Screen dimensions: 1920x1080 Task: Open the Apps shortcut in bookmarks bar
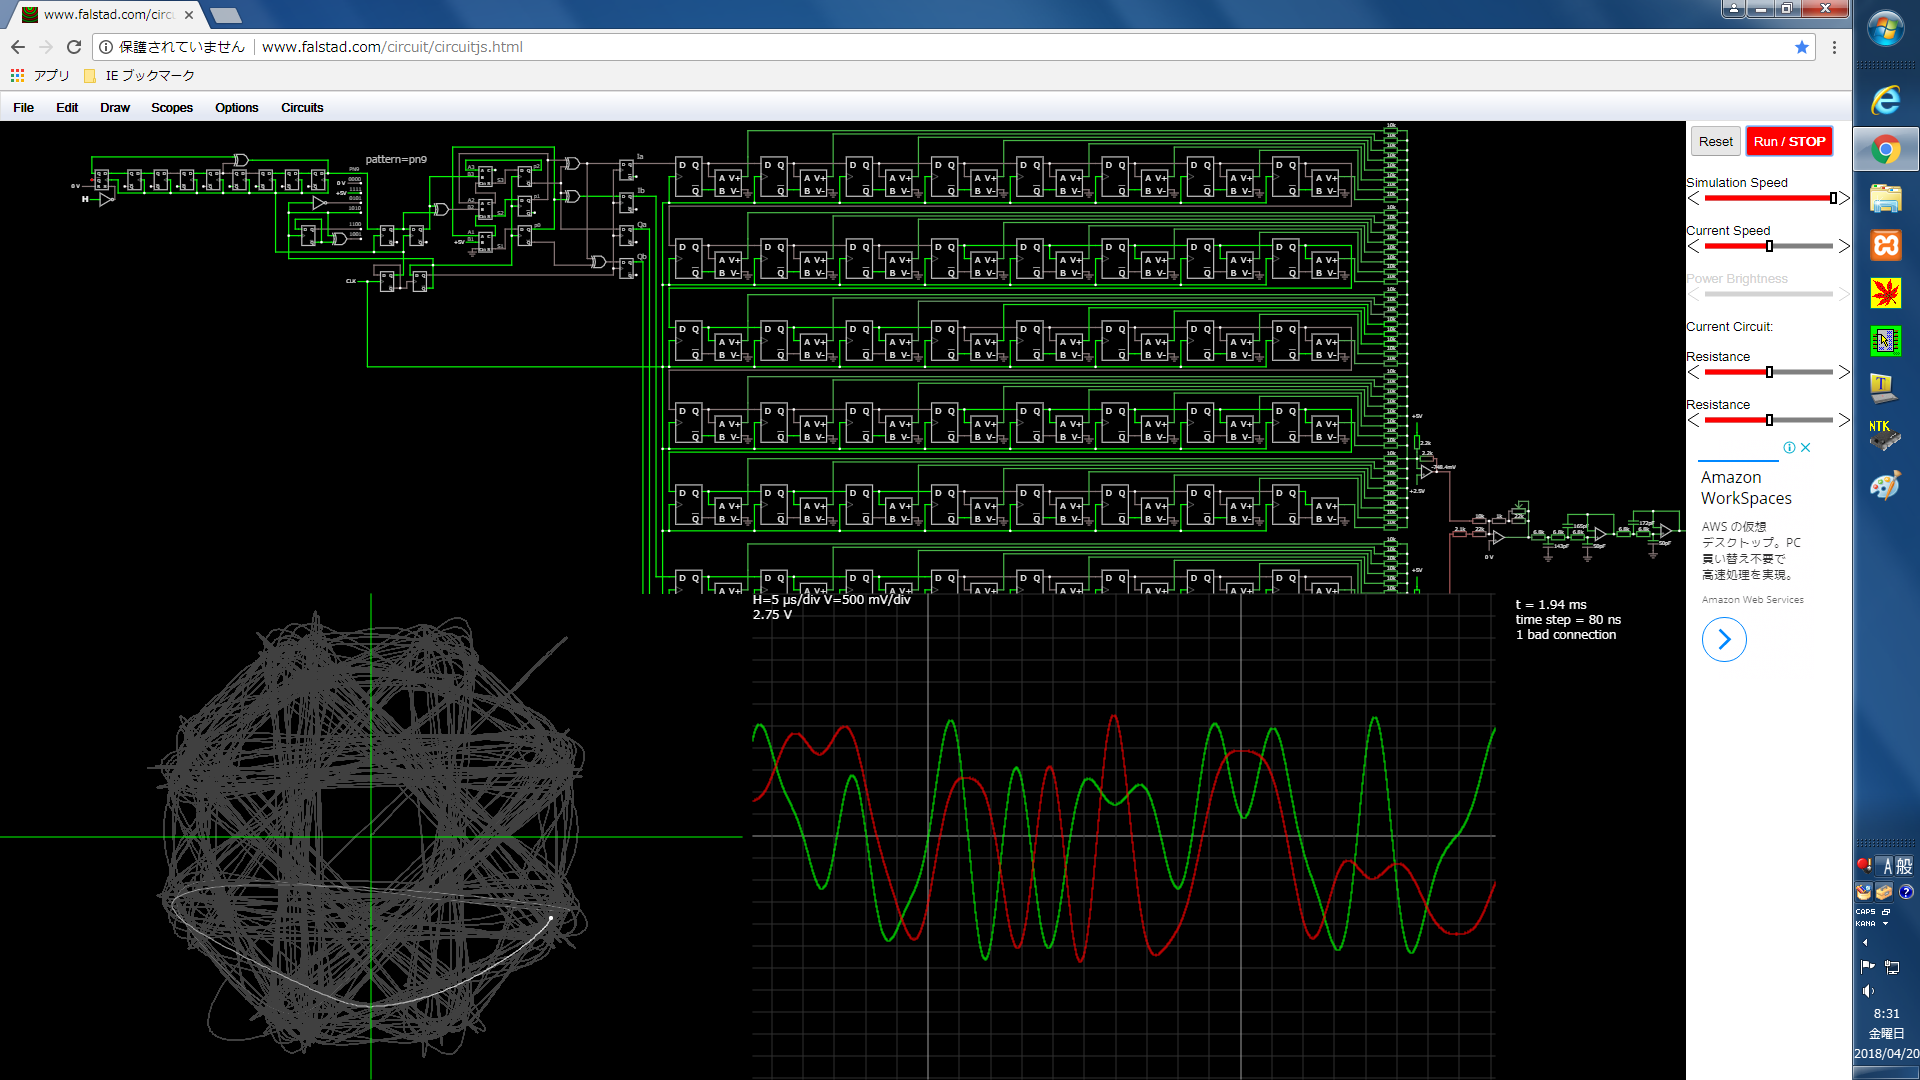coord(40,76)
